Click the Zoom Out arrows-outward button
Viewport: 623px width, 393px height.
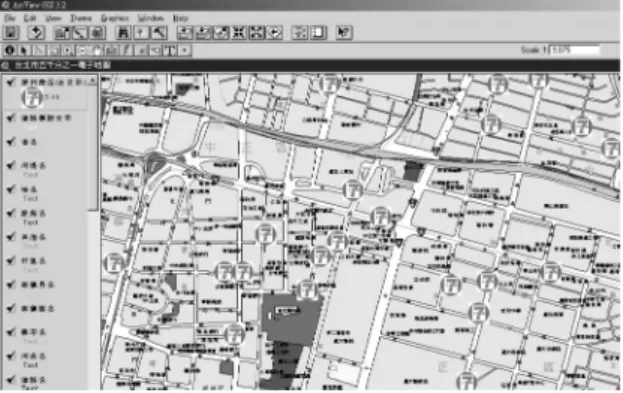coord(256,33)
